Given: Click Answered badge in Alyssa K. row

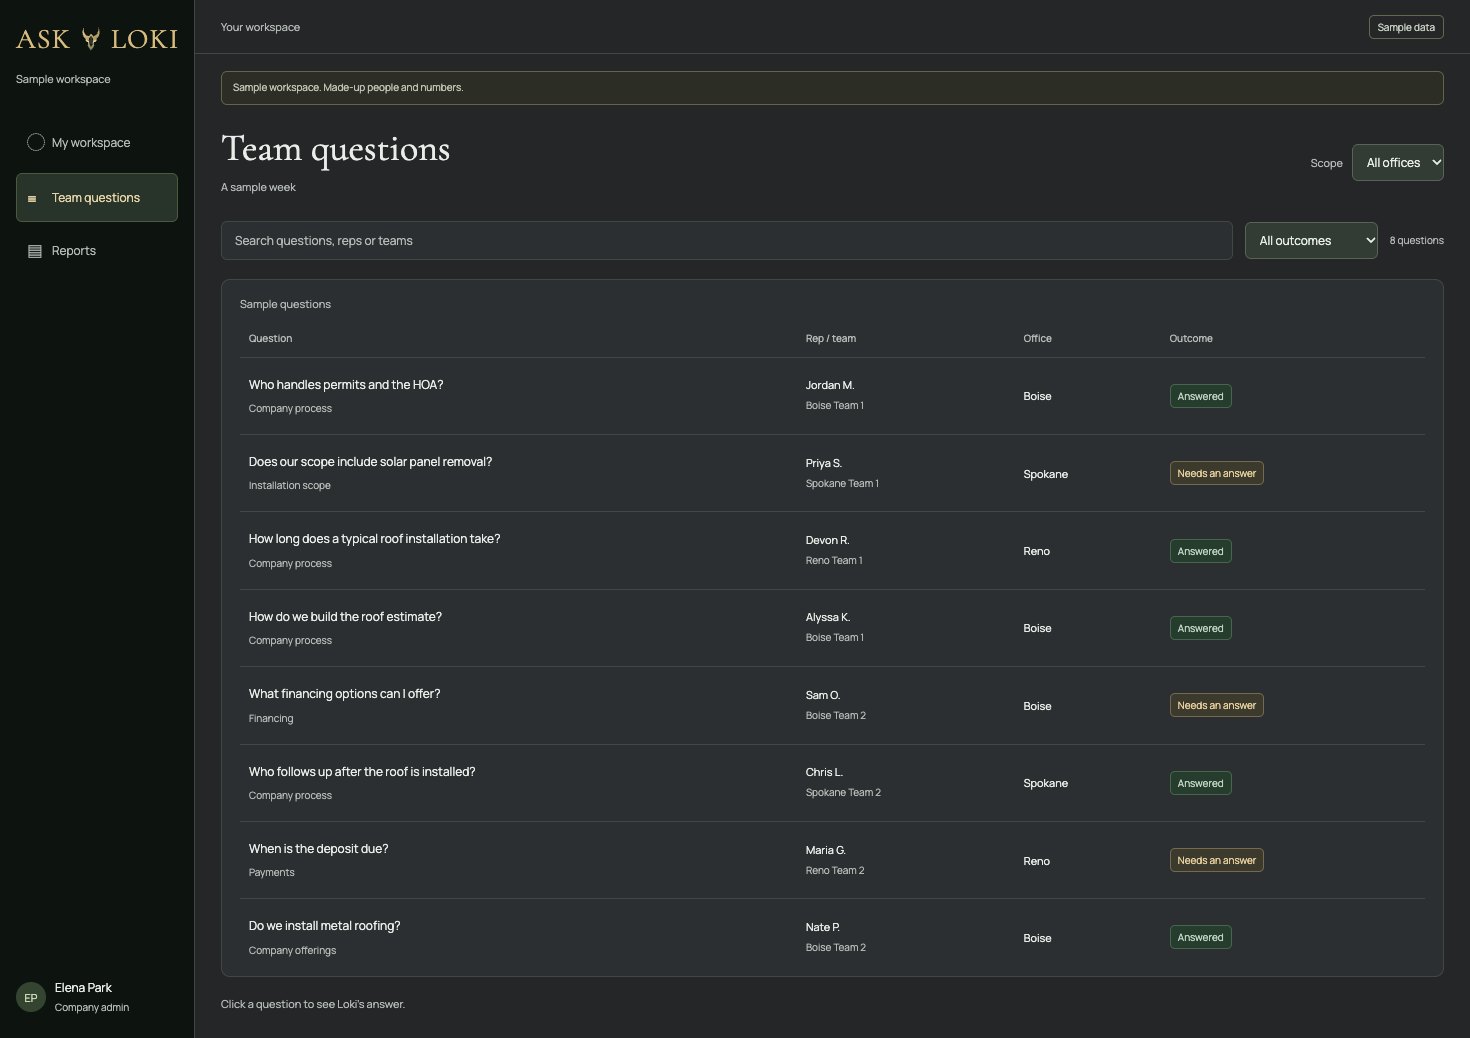Looking at the screenshot, I should [1200, 628].
